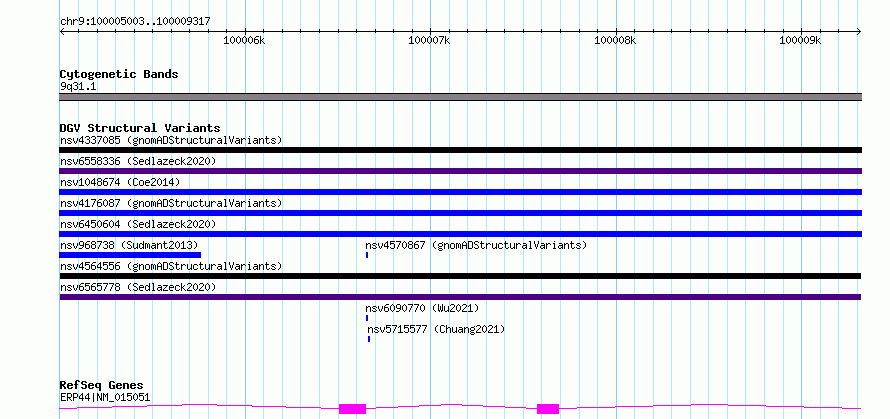Click the 9q31.1 band label
The height and width of the screenshot is (419, 890).
click(78, 87)
